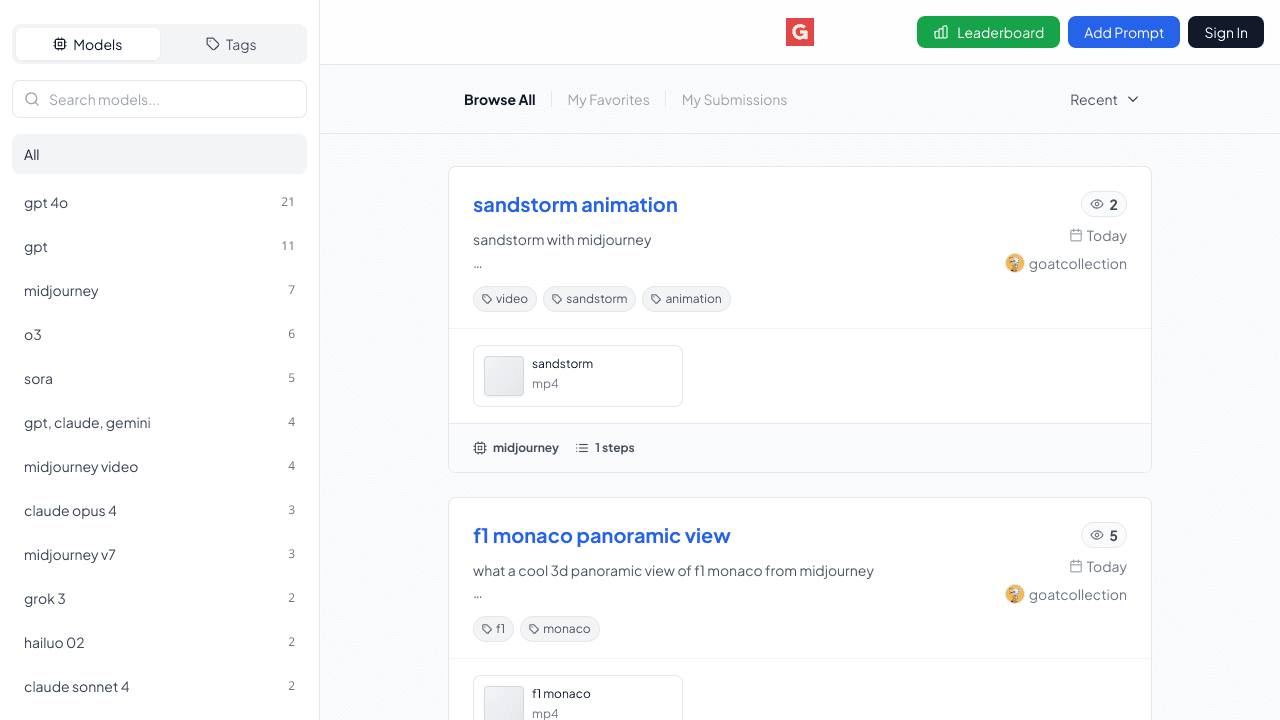Click the f1 tag chip

click(493, 629)
